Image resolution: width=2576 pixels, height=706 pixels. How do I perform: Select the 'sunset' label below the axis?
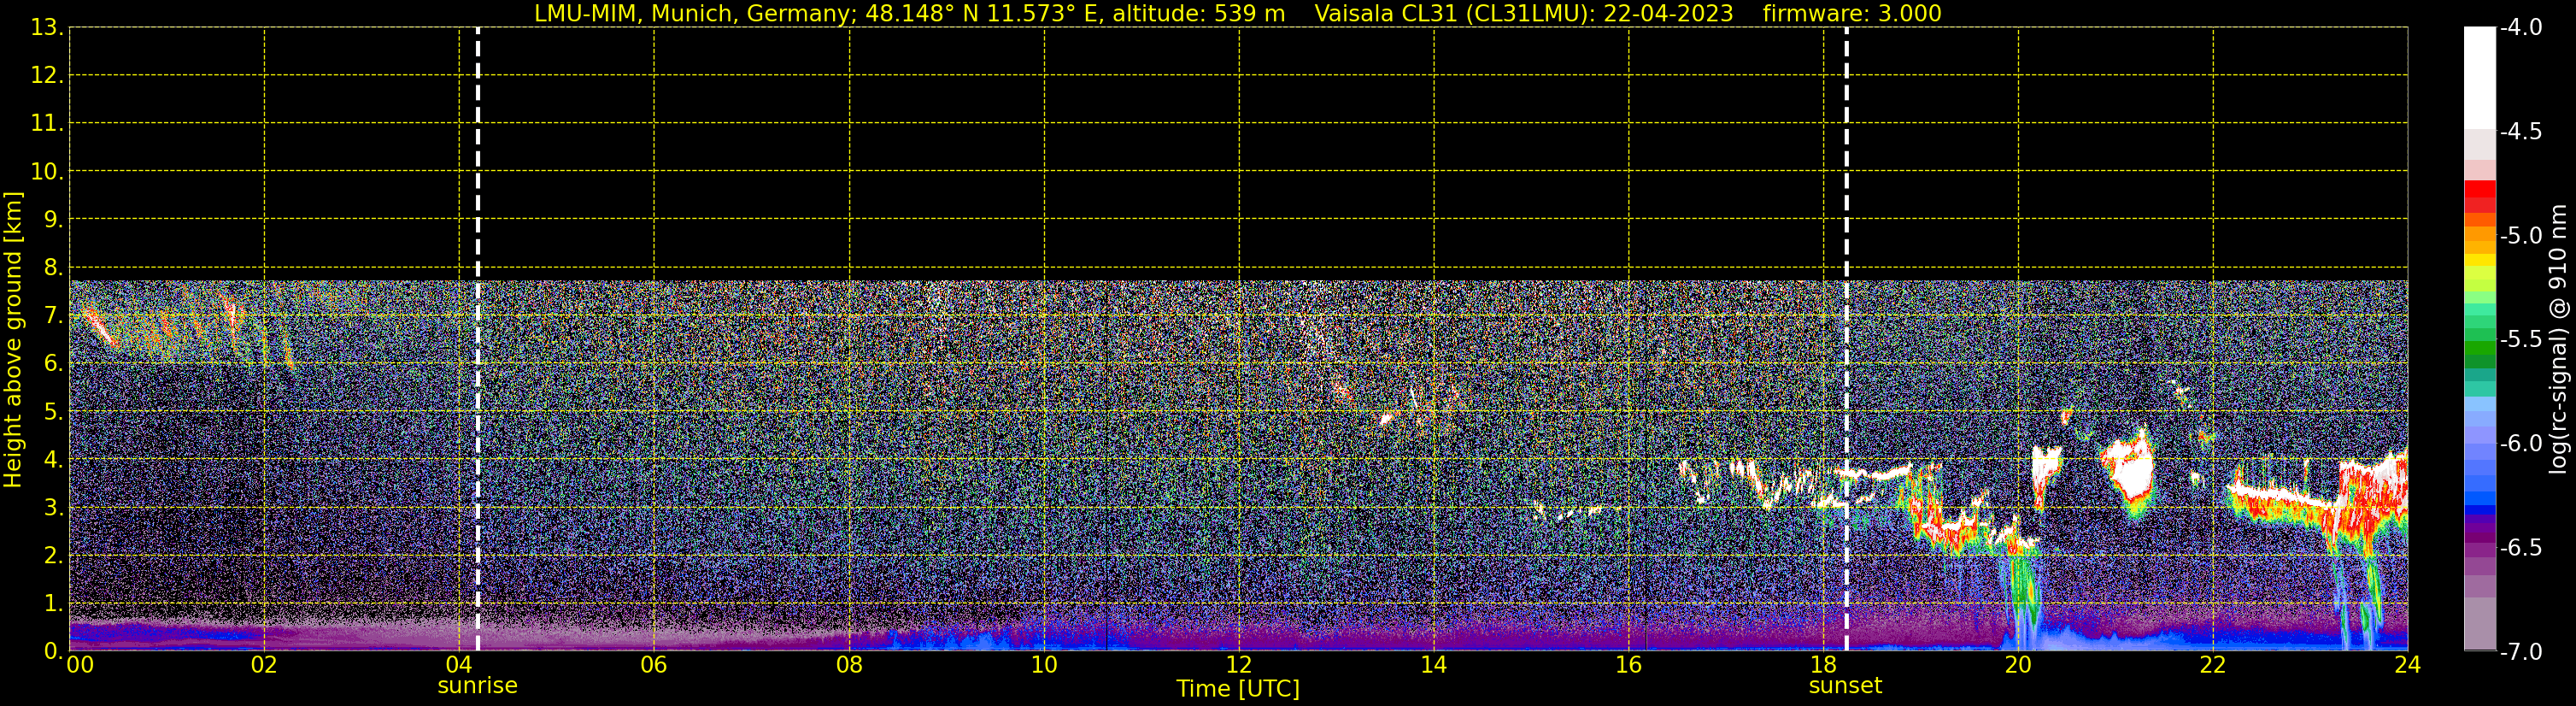pos(1845,686)
